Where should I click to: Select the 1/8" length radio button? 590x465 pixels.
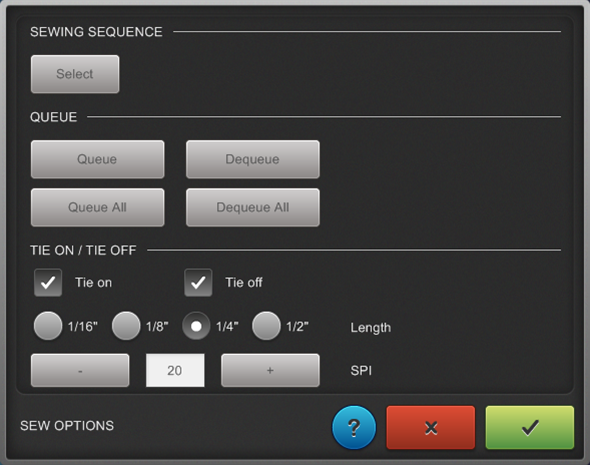(x=126, y=326)
